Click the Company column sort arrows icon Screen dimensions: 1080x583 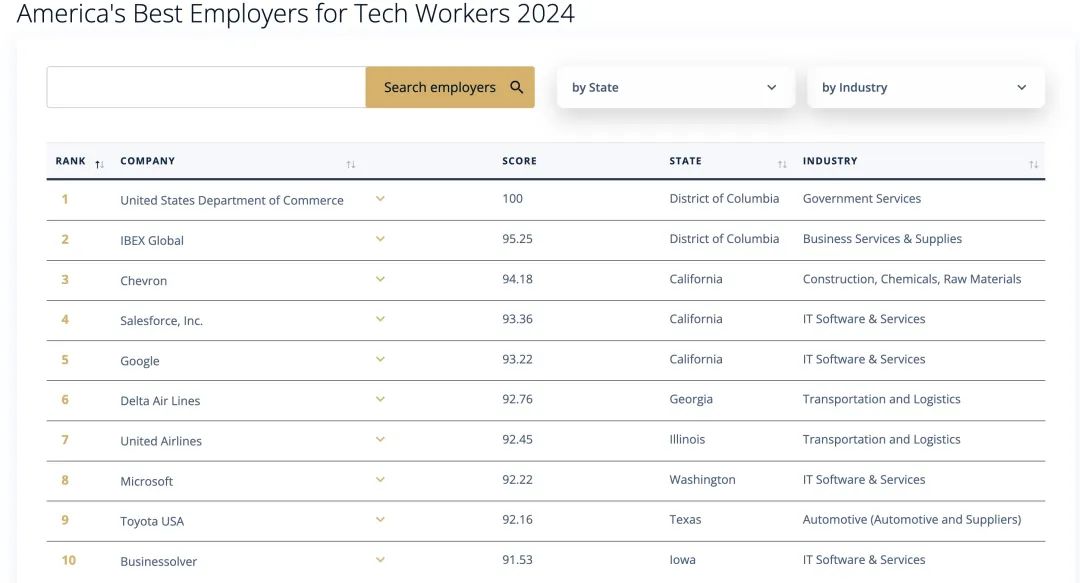[351, 164]
